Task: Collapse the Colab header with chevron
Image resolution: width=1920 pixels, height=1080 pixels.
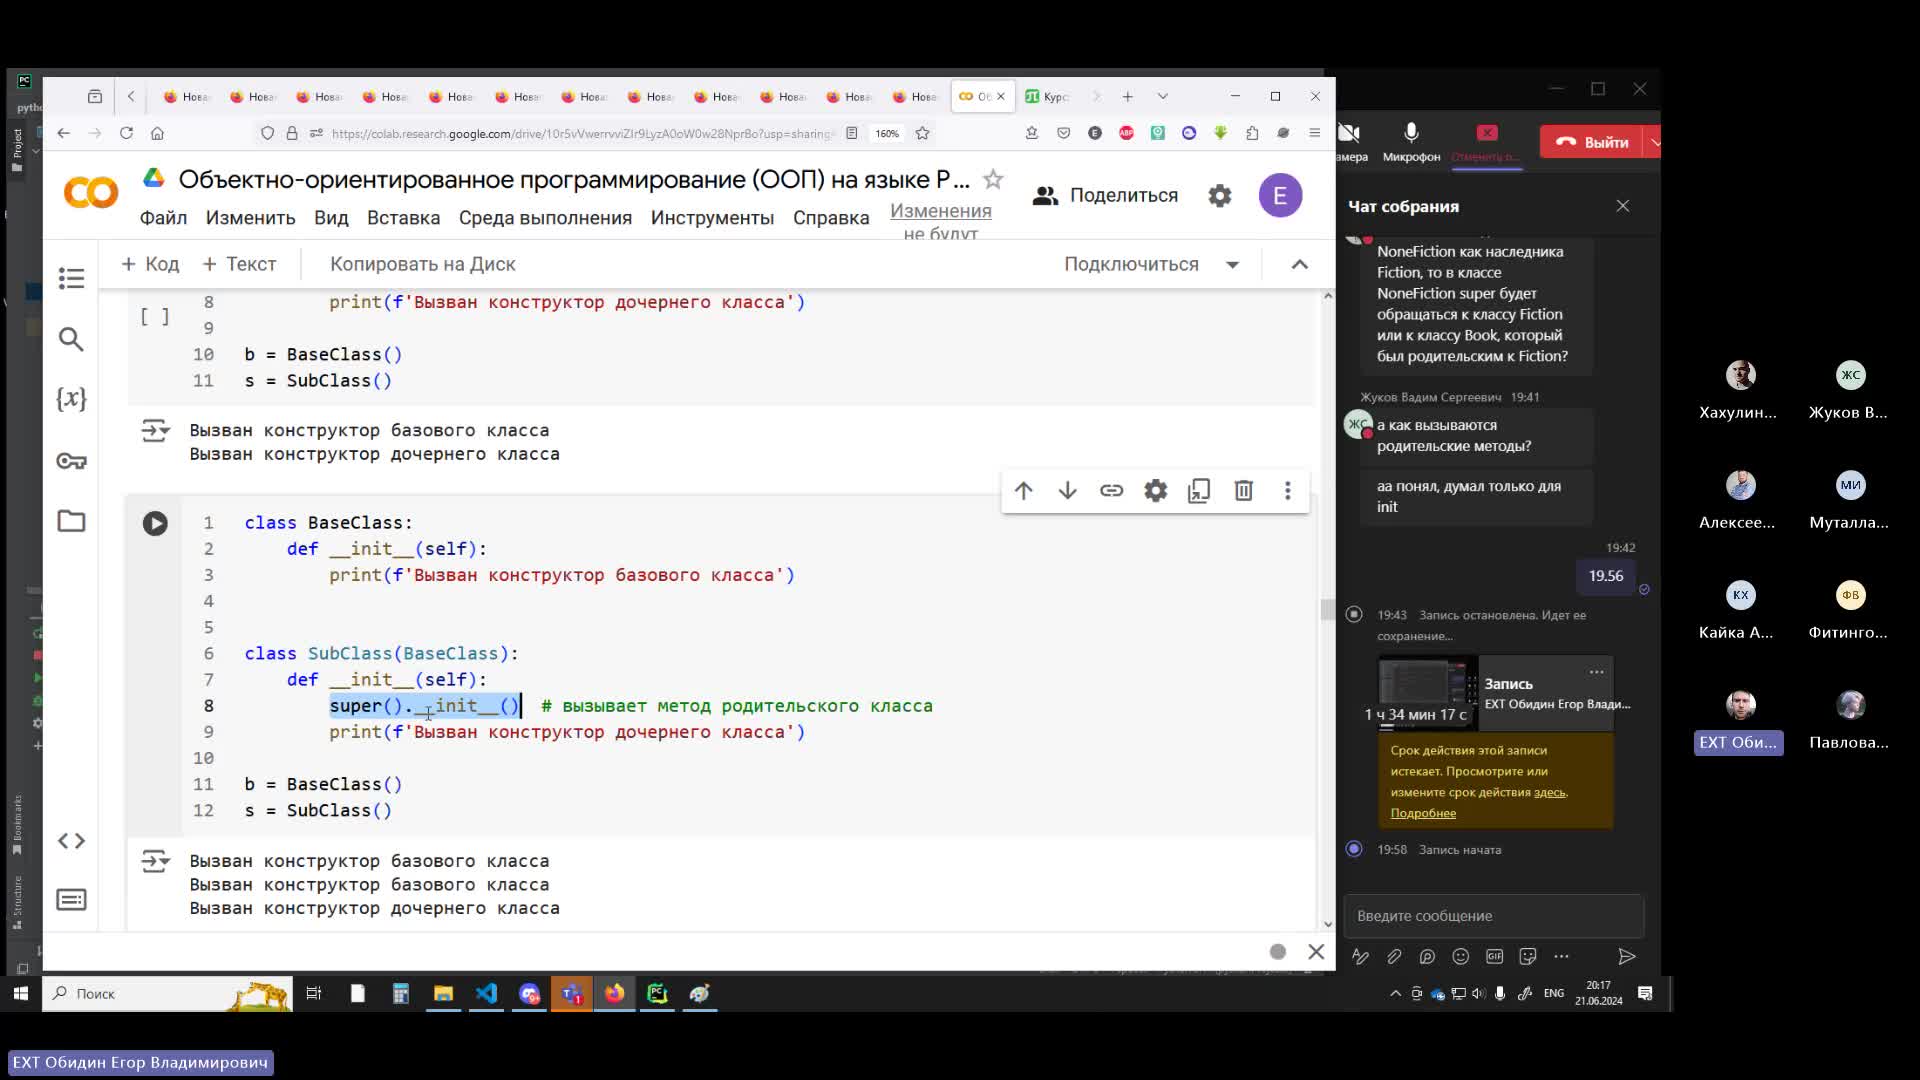Action: pyautogui.click(x=1299, y=264)
